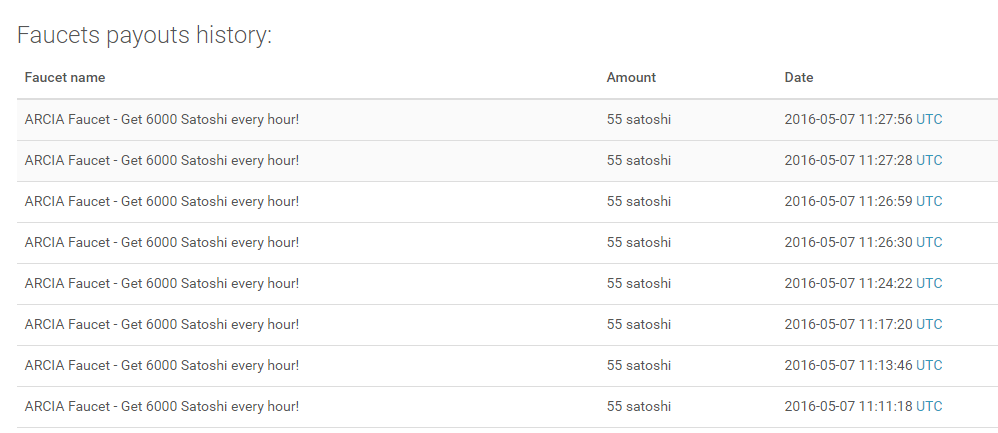The image size is (998, 433).
Task: Click the 55 satoshi amount in 11:27:28 row
Action: pyautogui.click(x=639, y=161)
